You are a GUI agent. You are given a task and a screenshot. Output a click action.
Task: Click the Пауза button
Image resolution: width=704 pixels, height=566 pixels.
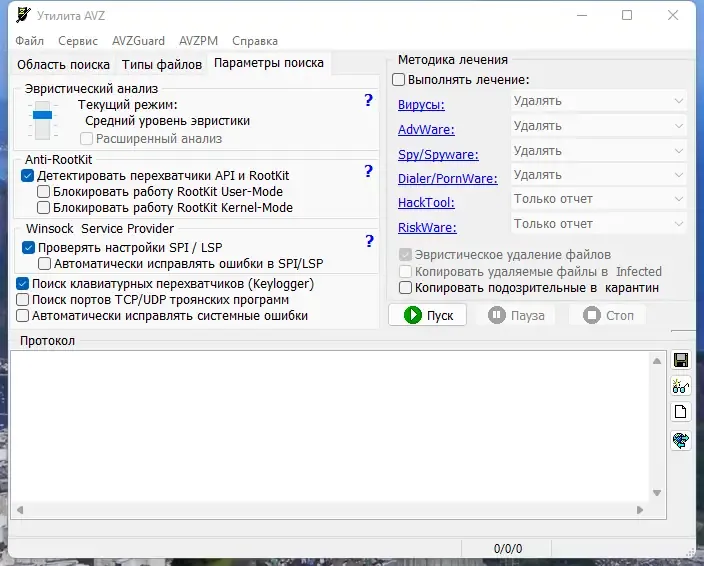517,315
